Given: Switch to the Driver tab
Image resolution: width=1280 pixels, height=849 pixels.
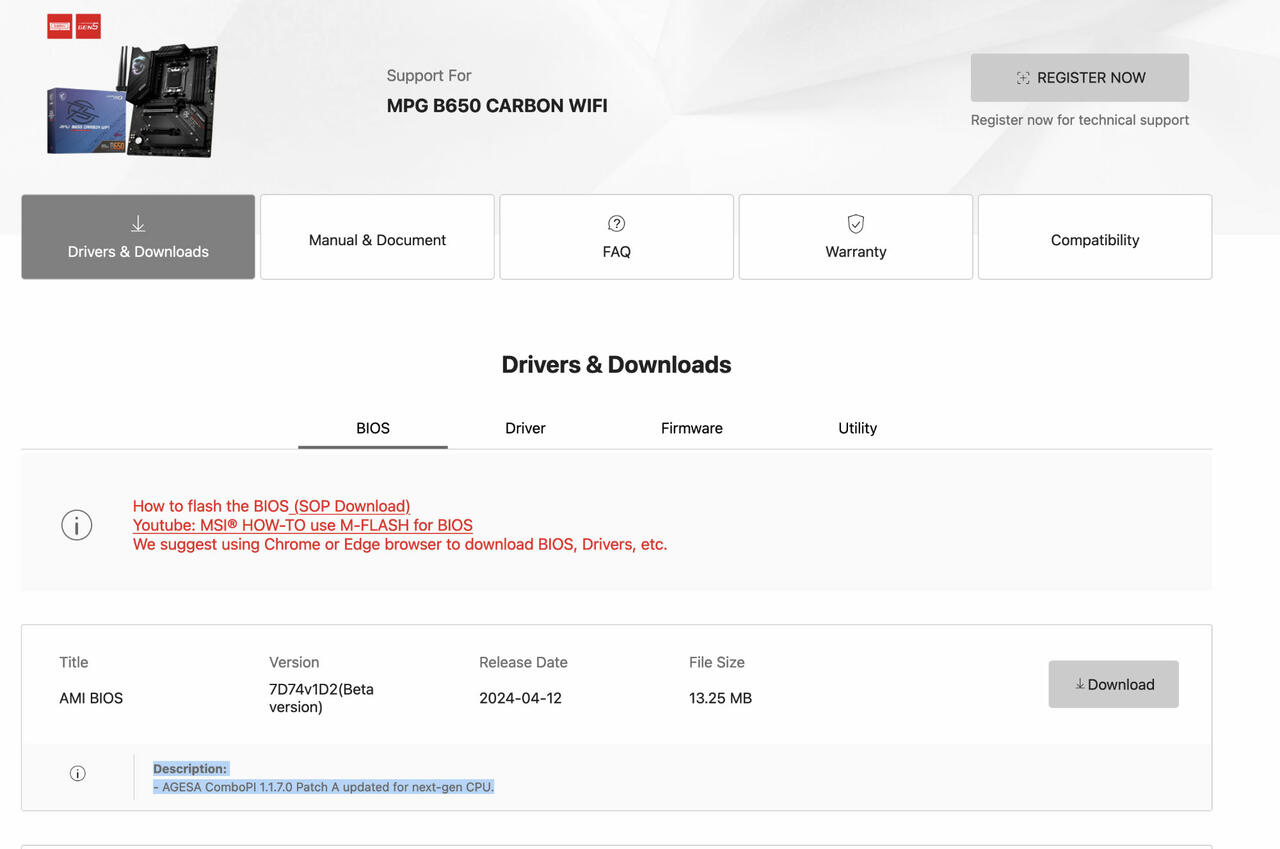Looking at the screenshot, I should (x=525, y=428).
